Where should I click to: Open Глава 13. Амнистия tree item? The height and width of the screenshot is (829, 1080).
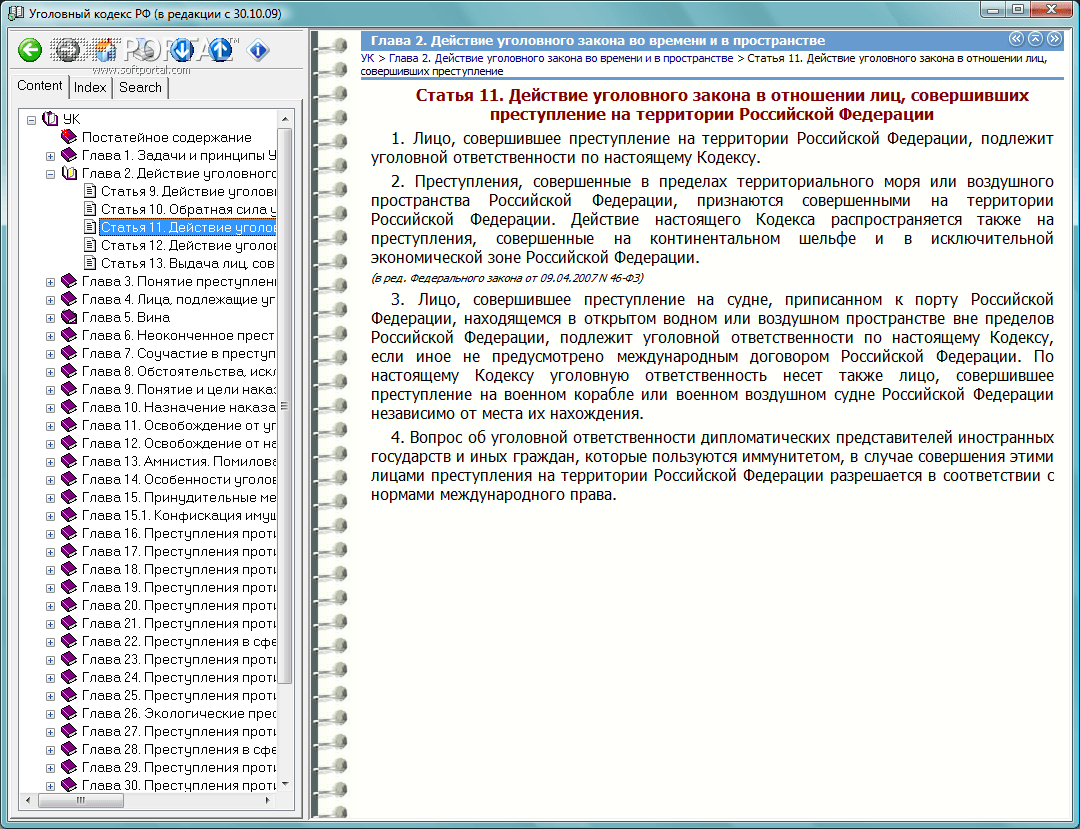[178, 461]
